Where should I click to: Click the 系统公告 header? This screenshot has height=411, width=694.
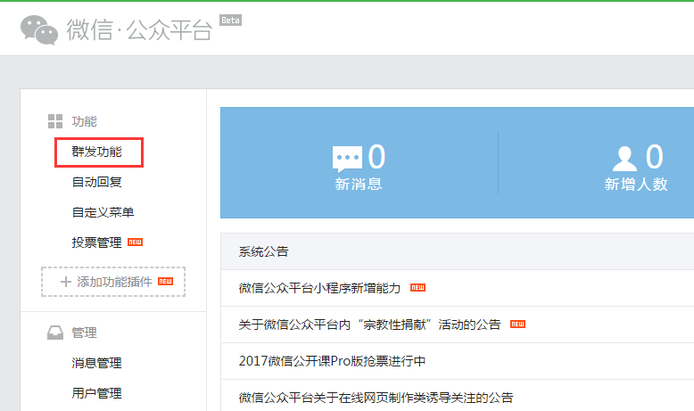(x=264, y=252)
